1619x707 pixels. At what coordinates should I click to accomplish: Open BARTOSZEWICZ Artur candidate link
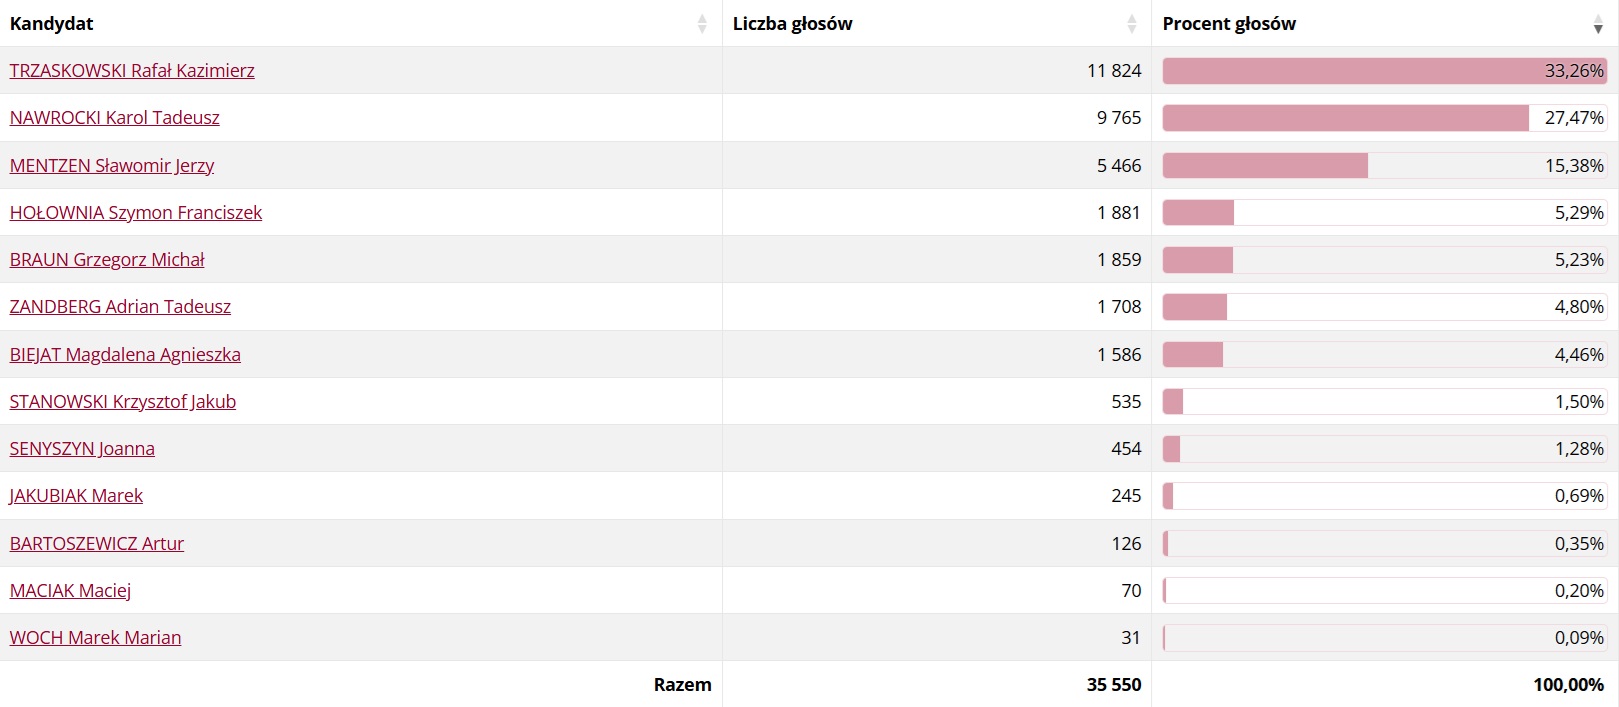97,544
